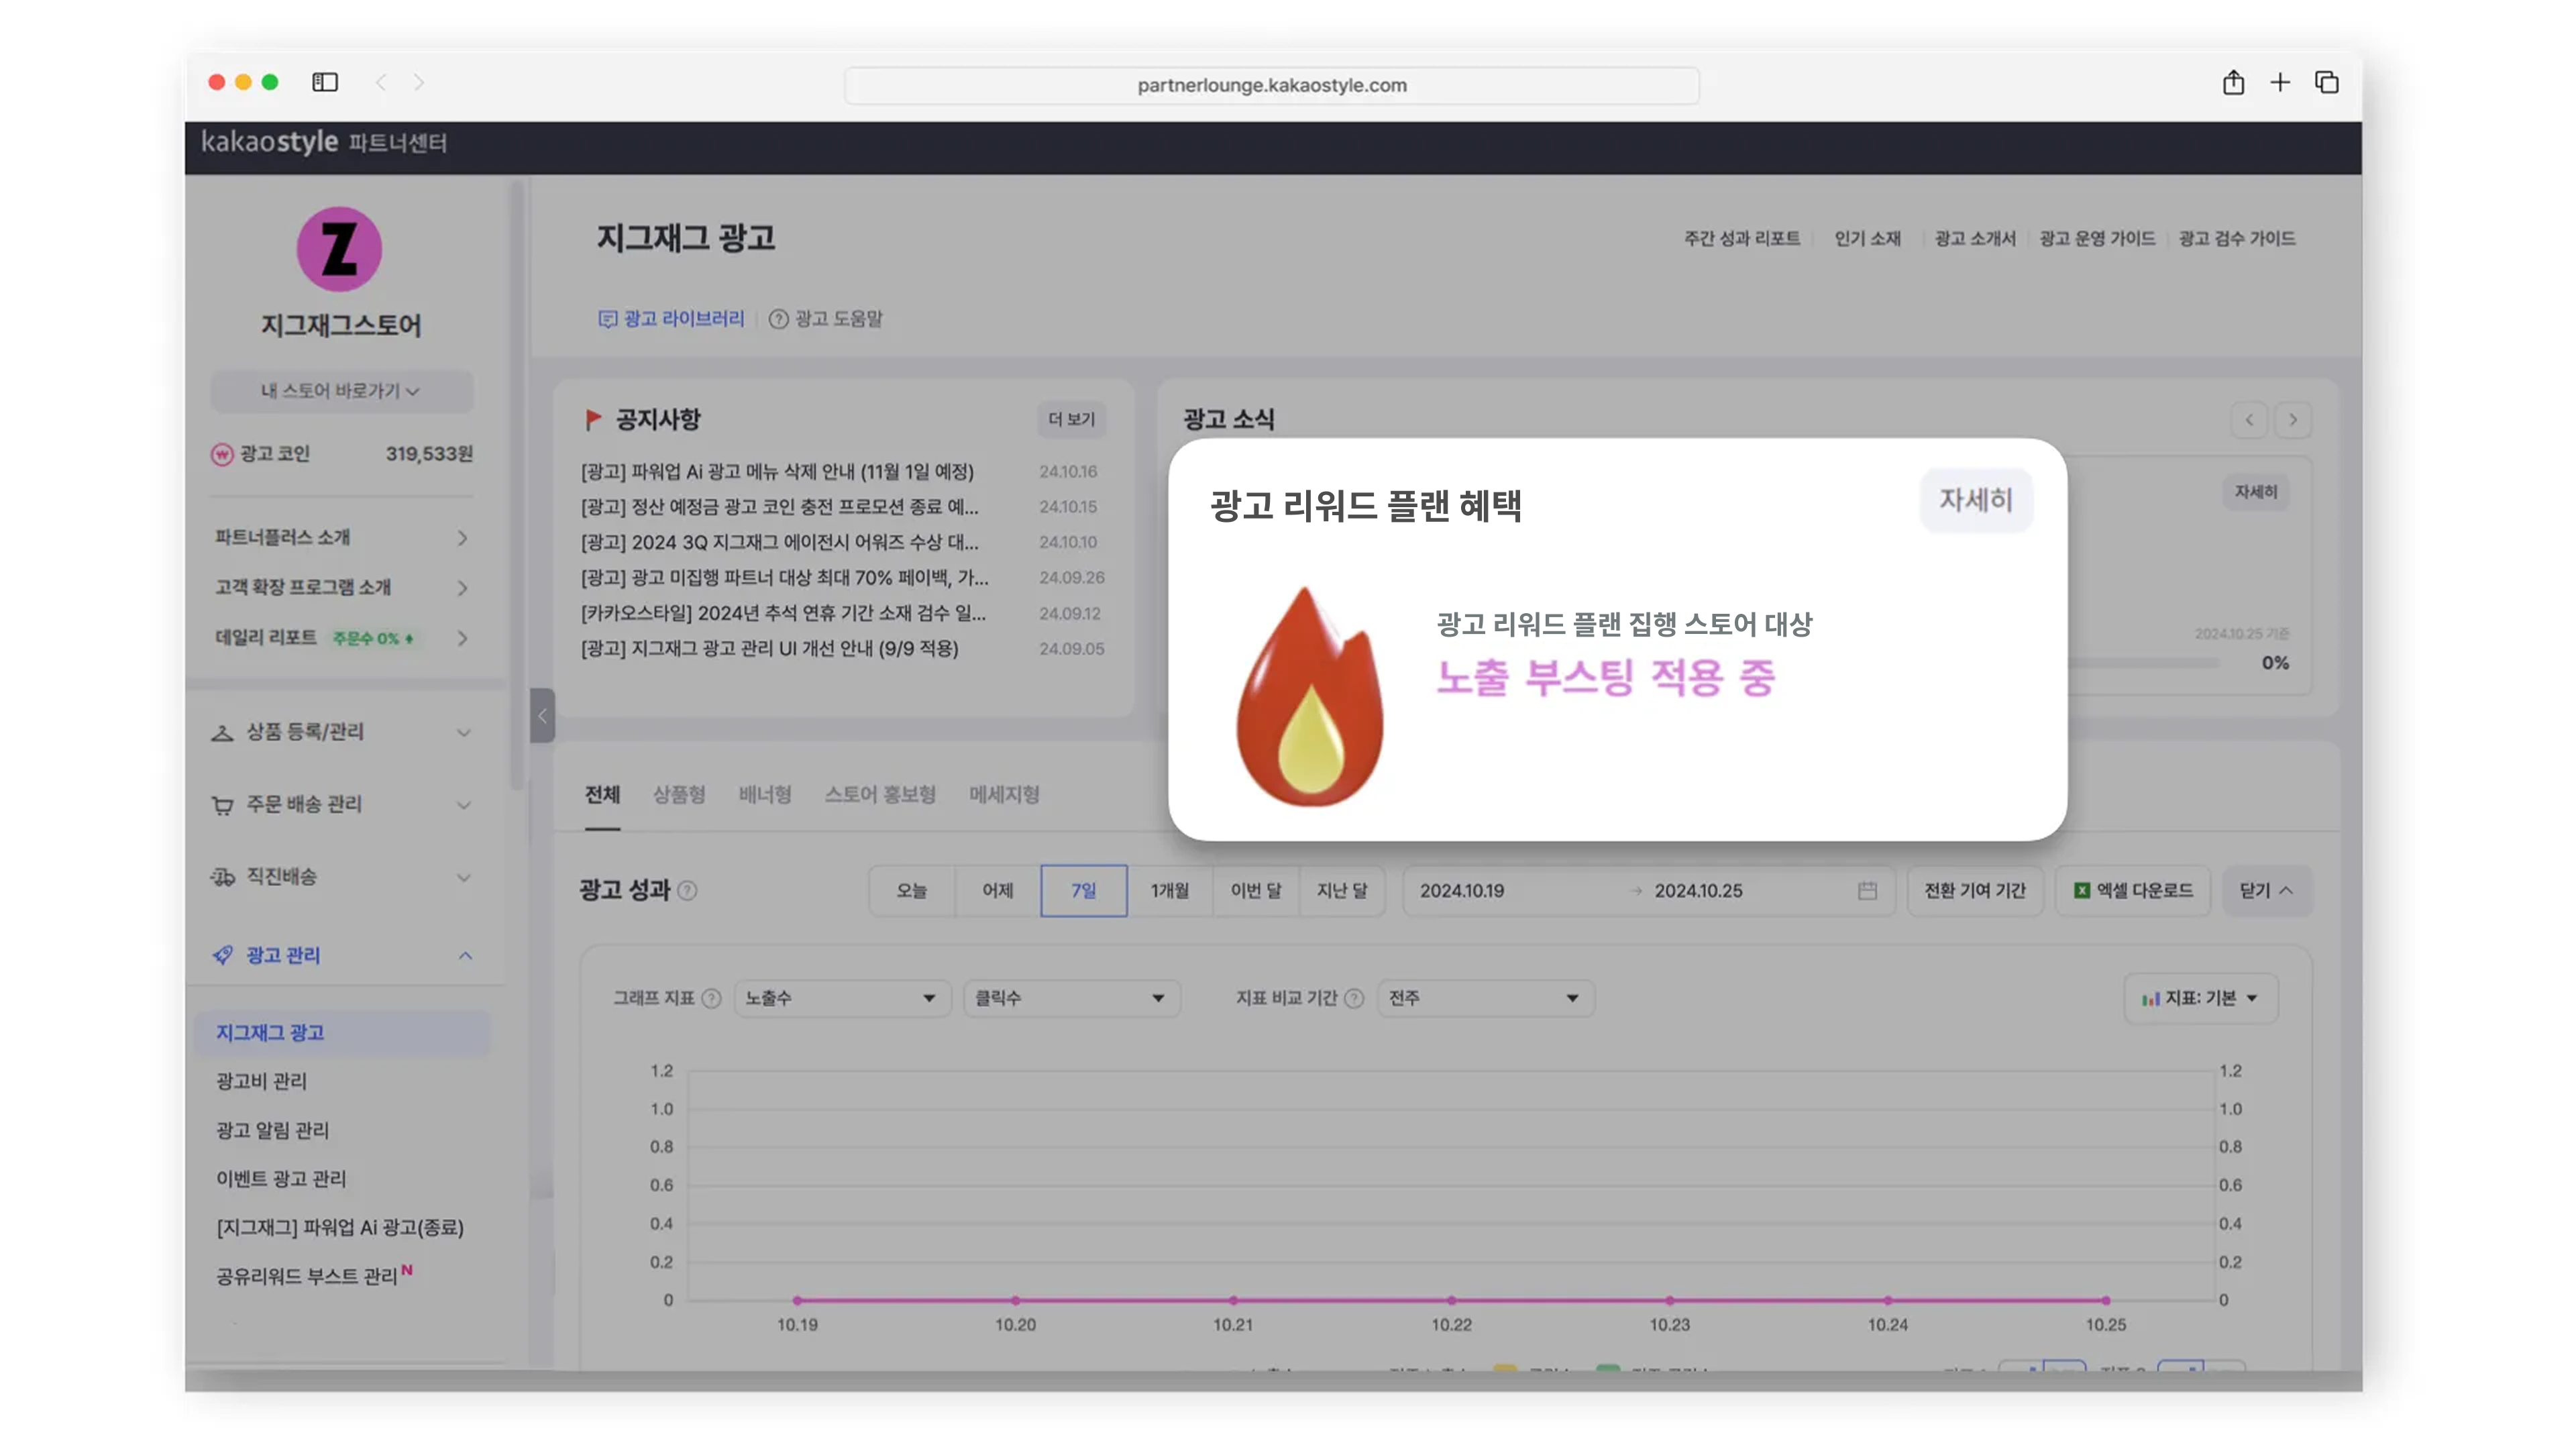The width and height of the screenshot is (2576, 1449).
Task: Click the cart icon for 주문 배송 관리
Action: 222,805
